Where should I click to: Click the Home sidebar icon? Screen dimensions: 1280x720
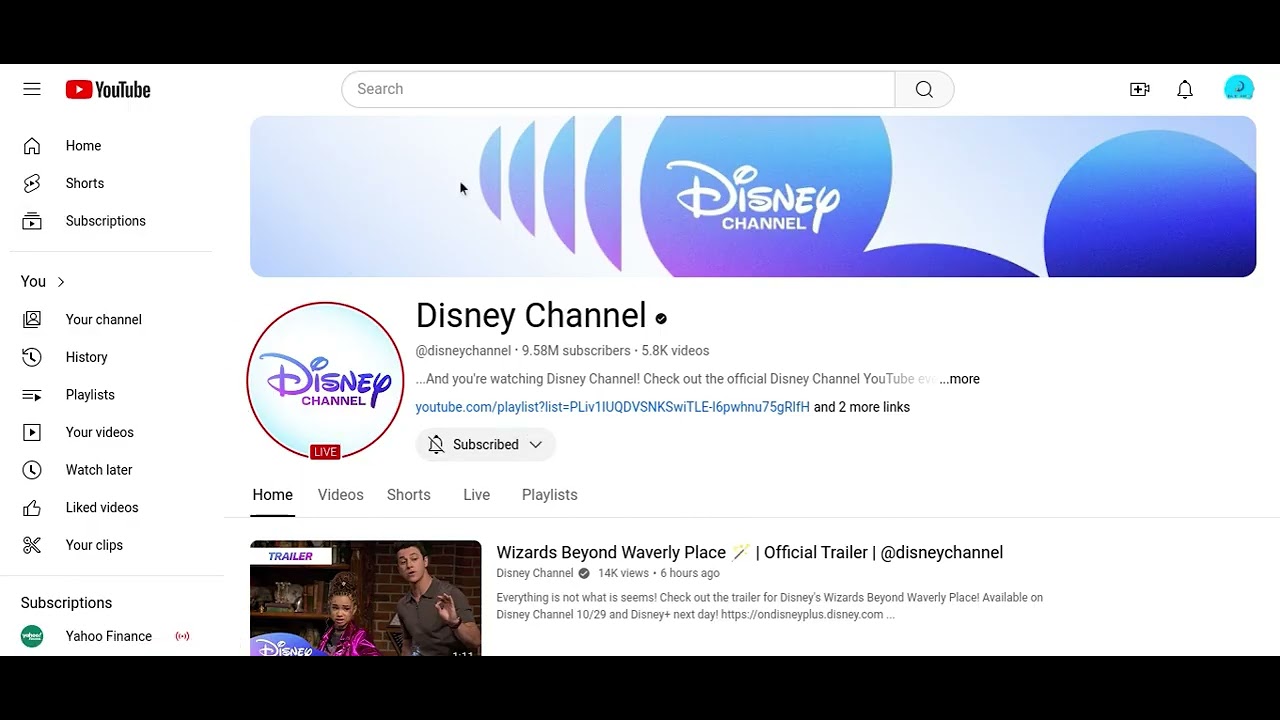click(x=32, y=146)
